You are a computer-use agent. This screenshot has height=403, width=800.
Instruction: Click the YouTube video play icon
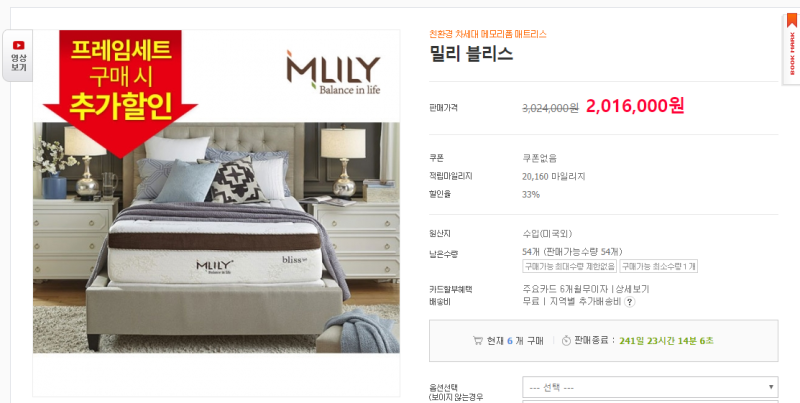coord(18,45)
